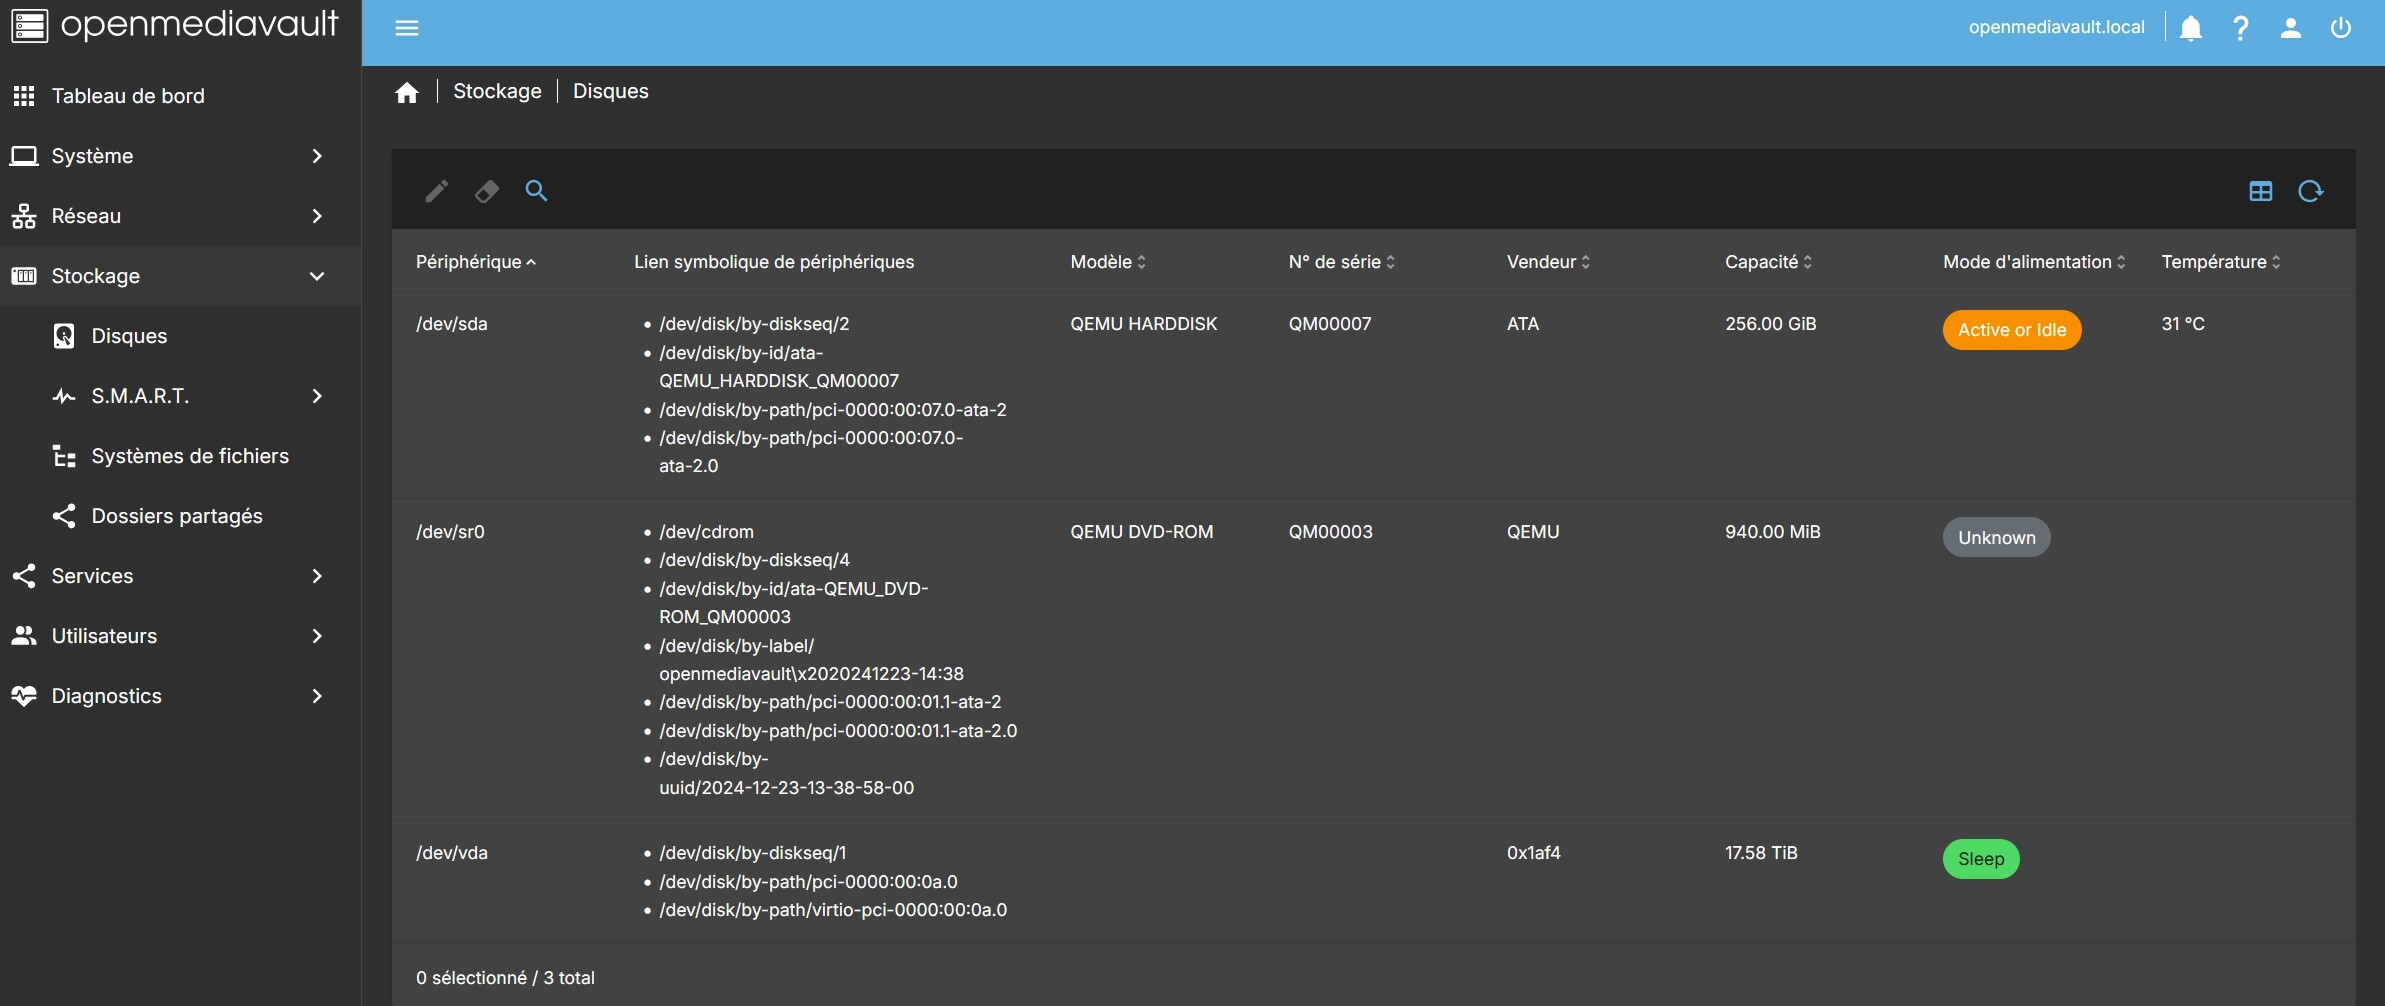Click the Systèmes de fichiers tree icon
The image size is (2385, 1006).
click(x=64, y=456)
